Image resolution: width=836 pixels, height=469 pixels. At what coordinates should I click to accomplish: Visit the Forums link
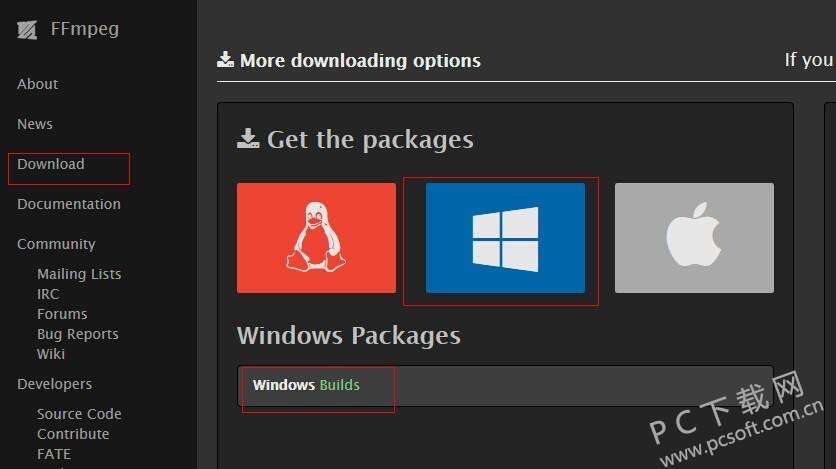click(62, 314)
